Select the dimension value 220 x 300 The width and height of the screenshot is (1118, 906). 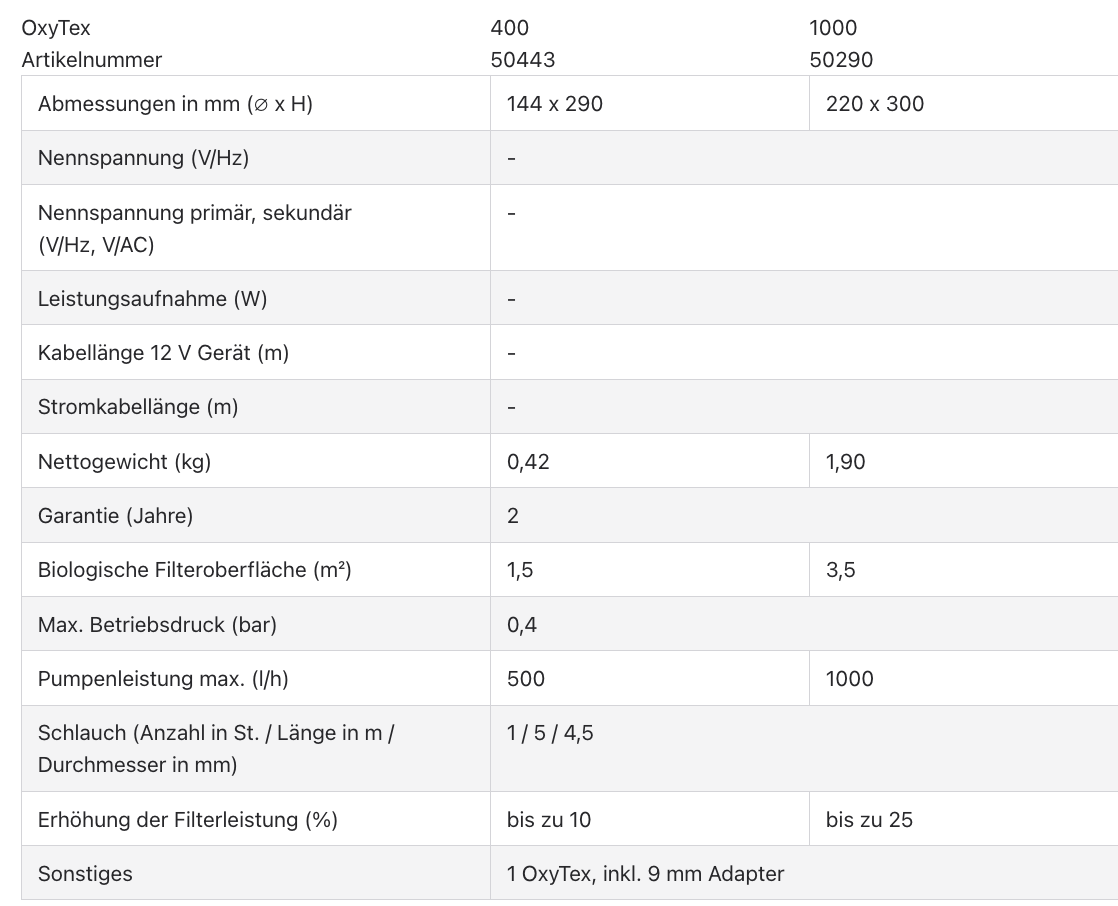point(875,104)
